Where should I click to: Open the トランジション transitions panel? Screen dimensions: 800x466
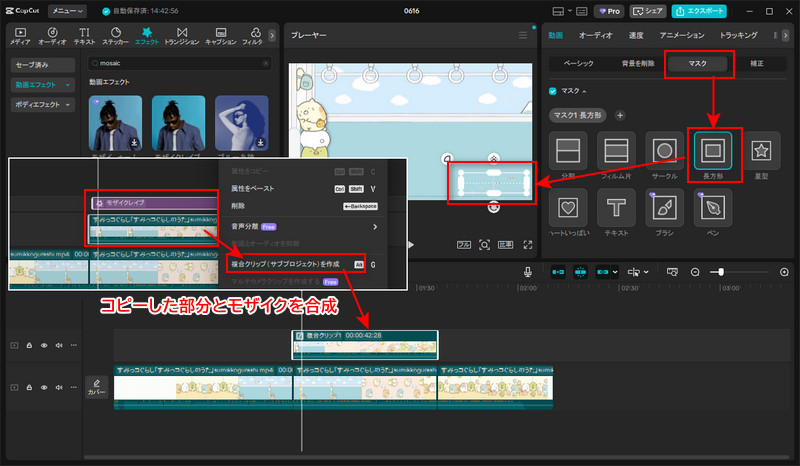pyautogui.click(x=182, y=36)
